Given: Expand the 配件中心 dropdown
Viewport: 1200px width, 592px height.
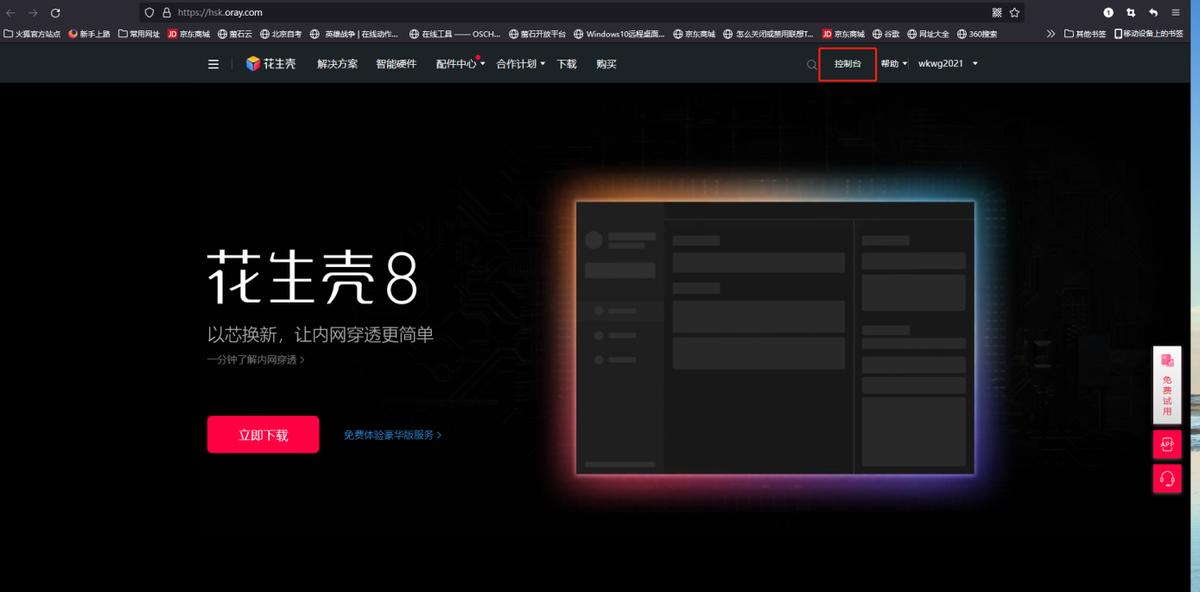Looking at the screenshot, I should pos(461,64).
